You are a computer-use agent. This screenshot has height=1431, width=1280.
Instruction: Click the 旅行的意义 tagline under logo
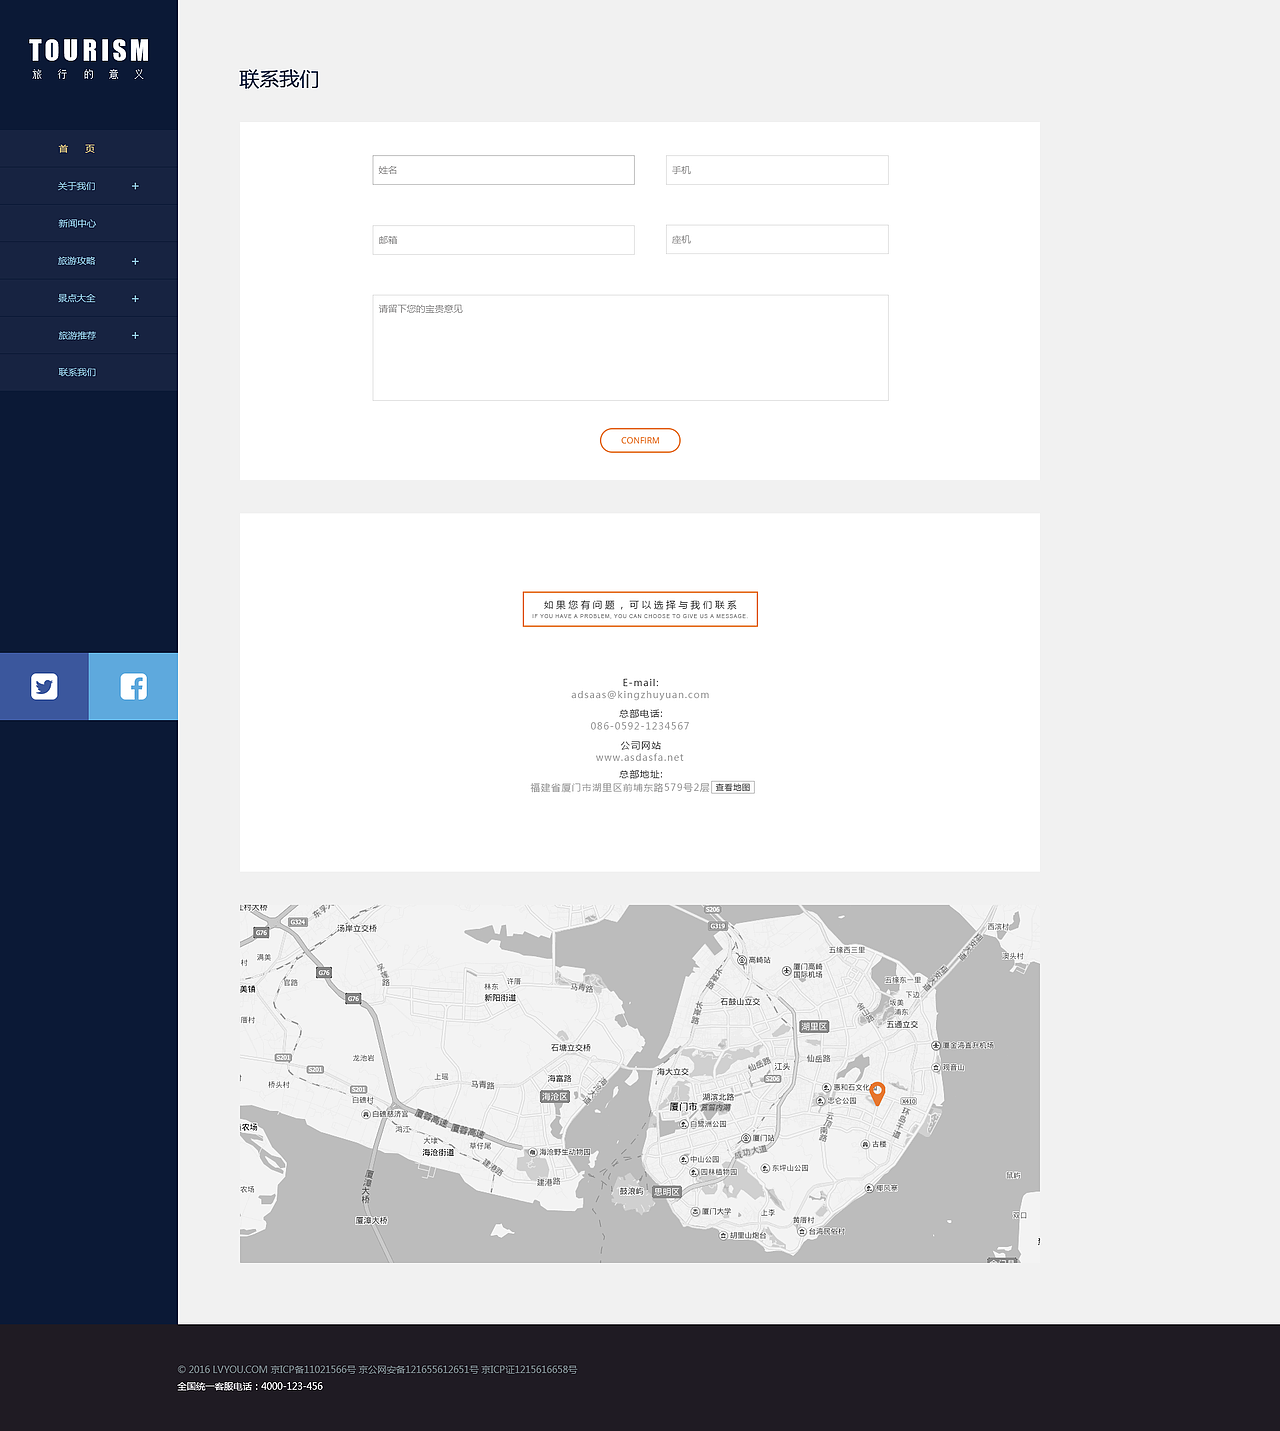[x=89, y=75]
